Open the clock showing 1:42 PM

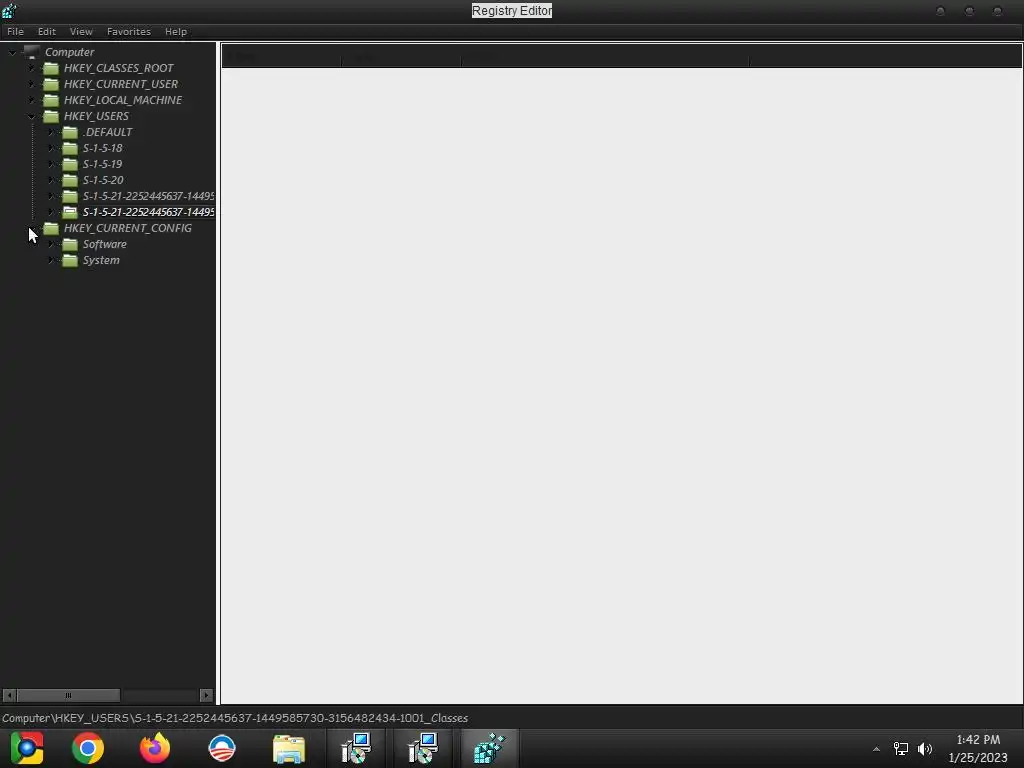[x=978, y=748]
